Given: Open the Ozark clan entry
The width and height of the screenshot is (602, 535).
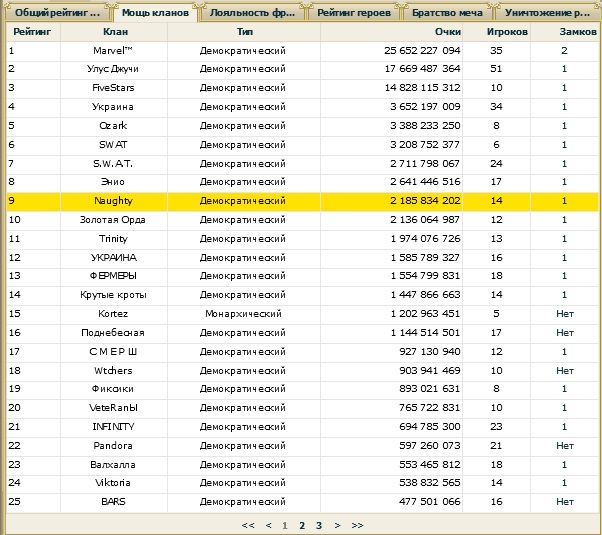Looking at the screenshot, I should [113, 126].
